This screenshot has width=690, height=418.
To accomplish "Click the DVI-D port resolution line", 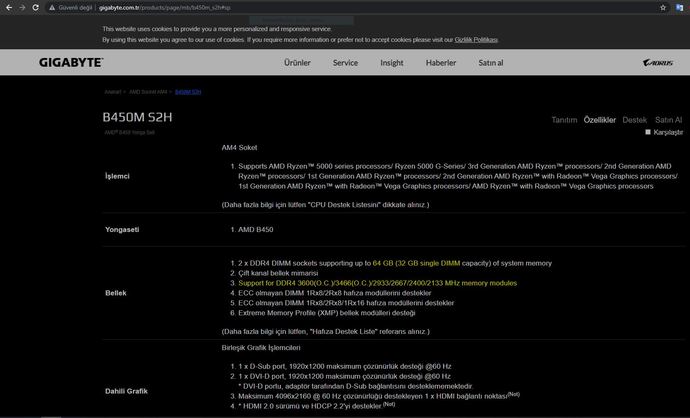I will [x=344, y=376].
